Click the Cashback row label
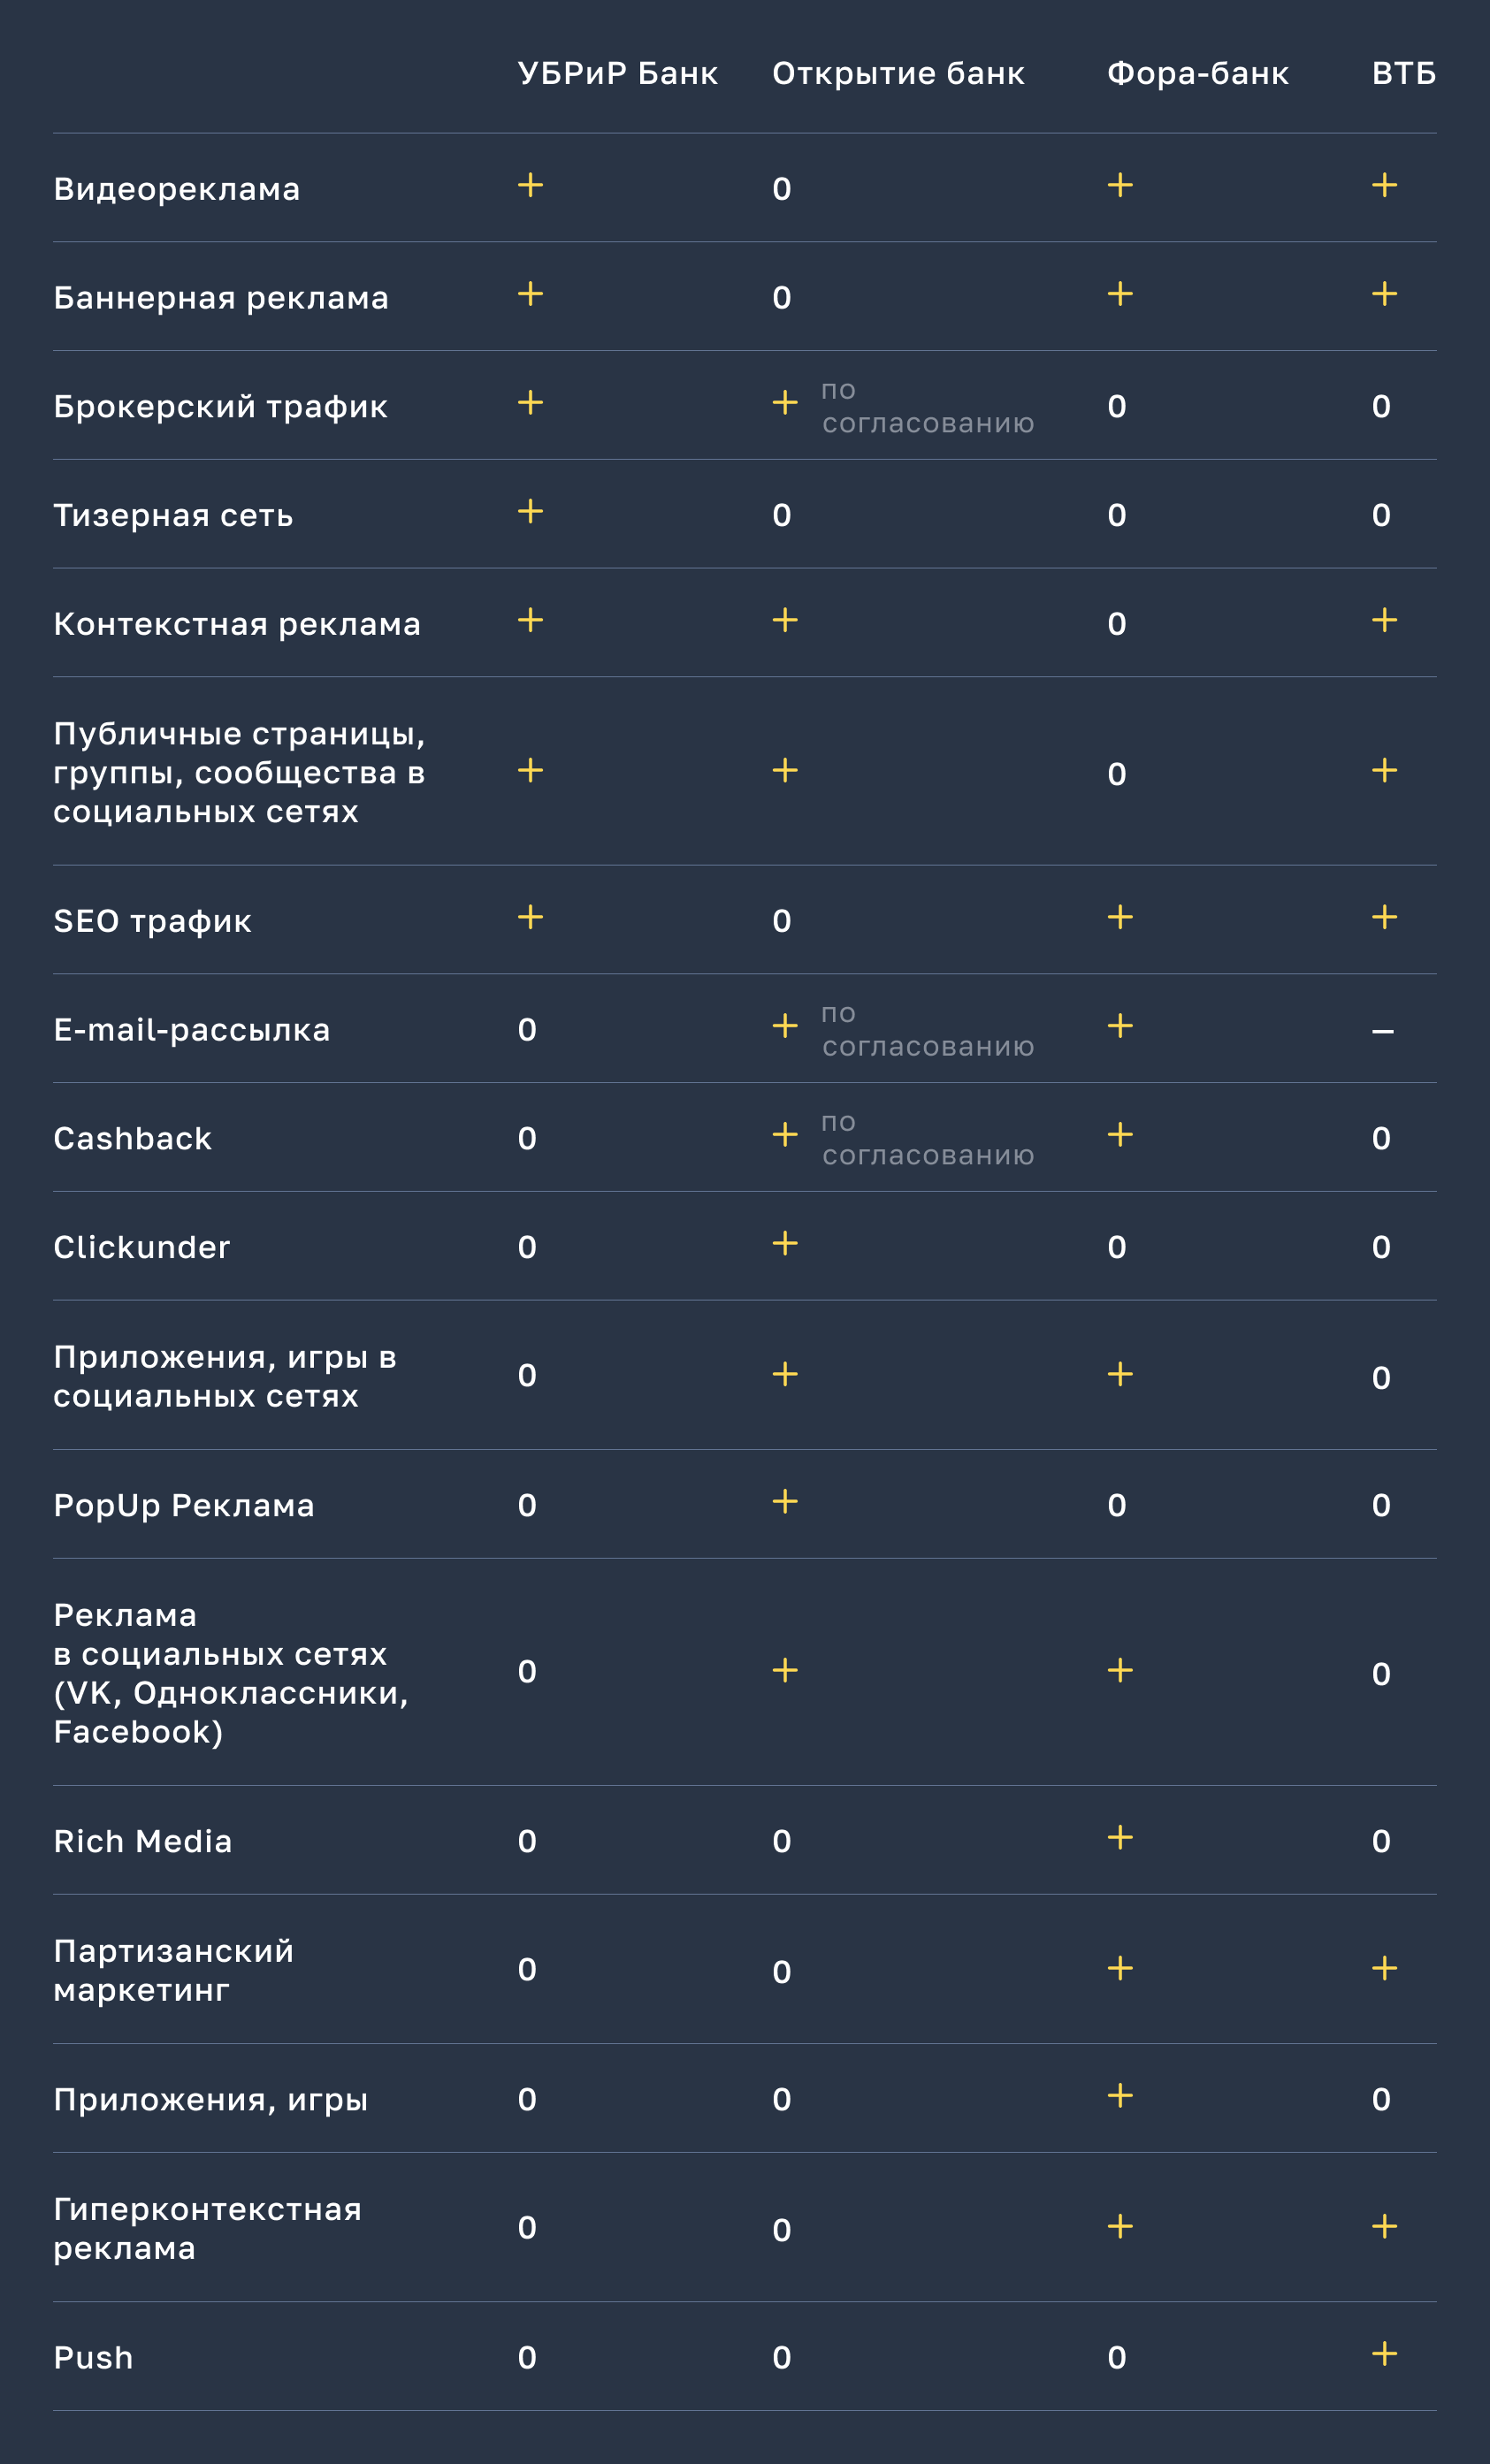1490x2464 pixels. click(132, 1138)
